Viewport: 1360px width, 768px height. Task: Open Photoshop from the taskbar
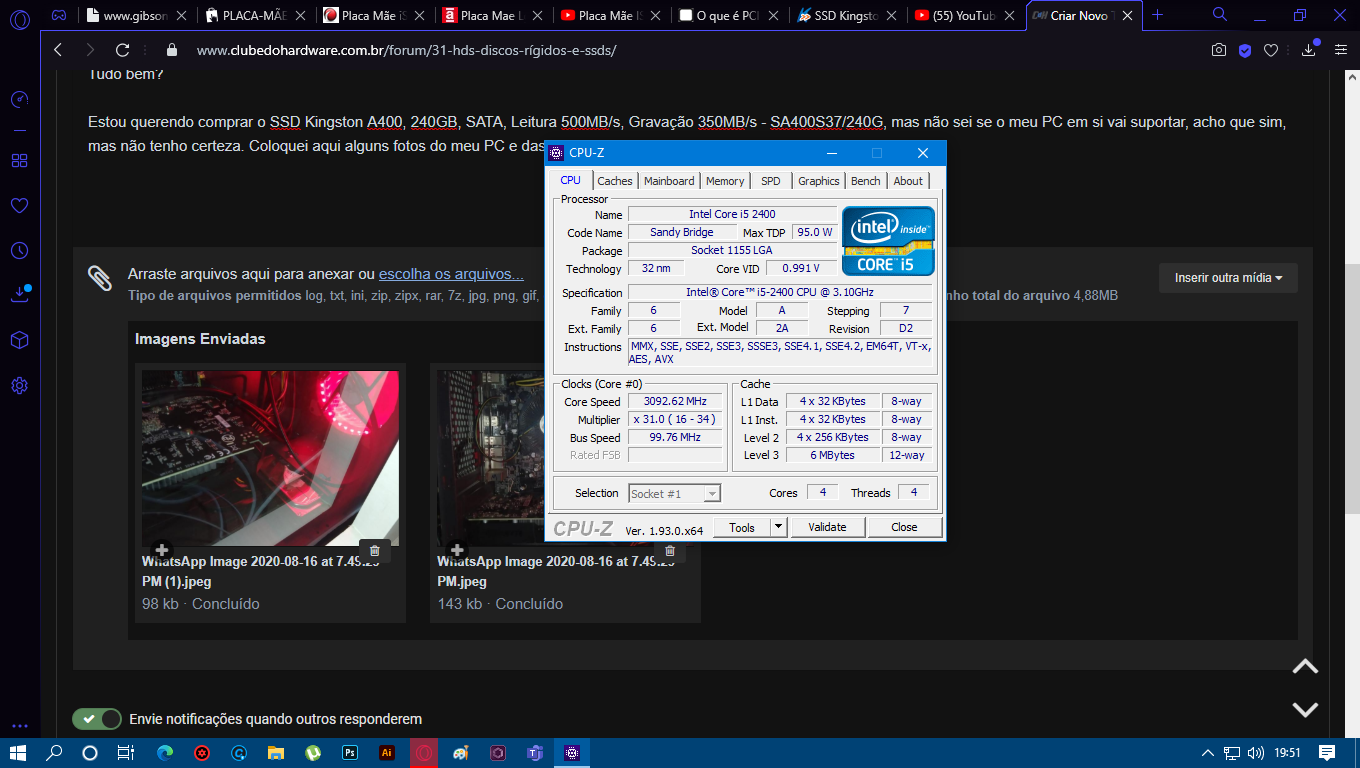[x=350, y=753]
